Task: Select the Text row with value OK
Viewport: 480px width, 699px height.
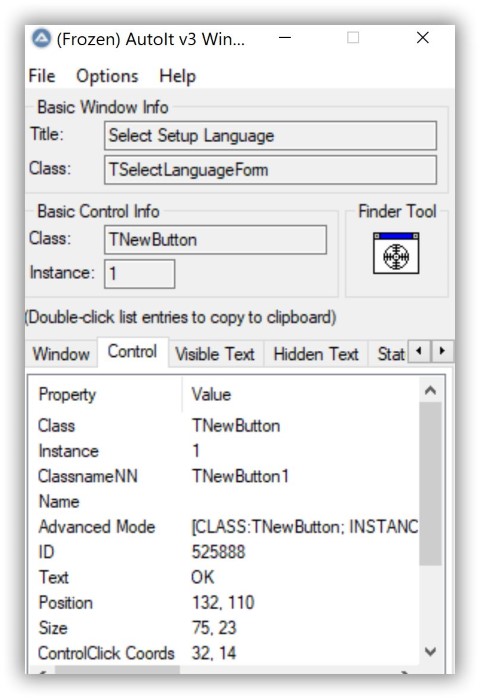Action: 225,577
